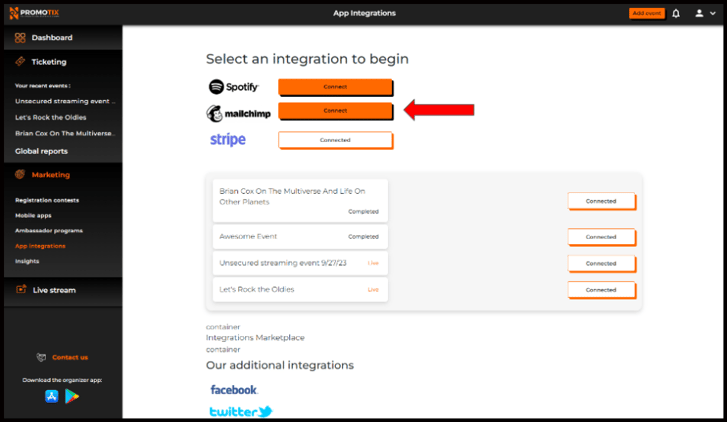
Task: Open the user account dropdown
Action: 703,13
